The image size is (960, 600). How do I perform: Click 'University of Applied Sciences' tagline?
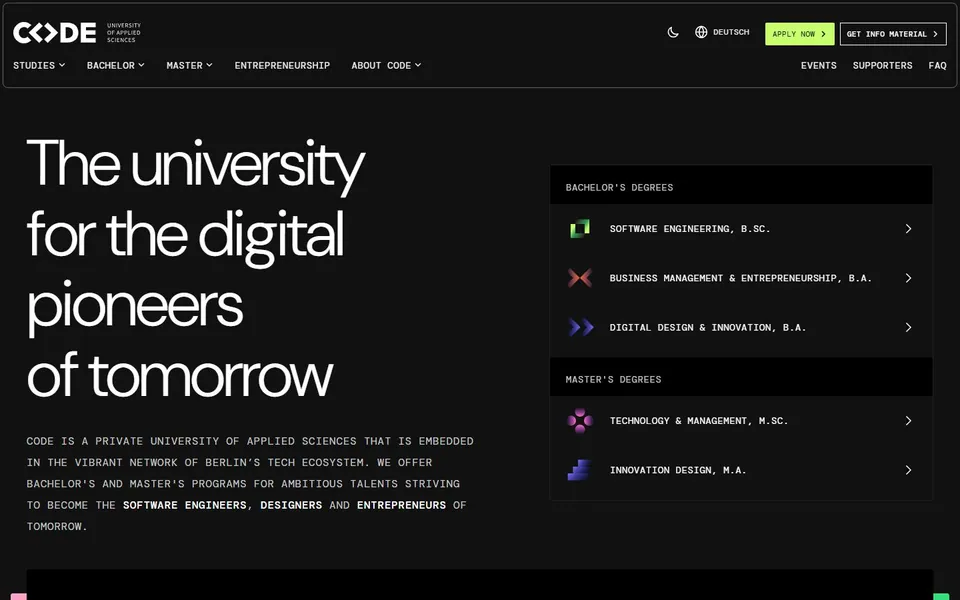pos(124,32)
